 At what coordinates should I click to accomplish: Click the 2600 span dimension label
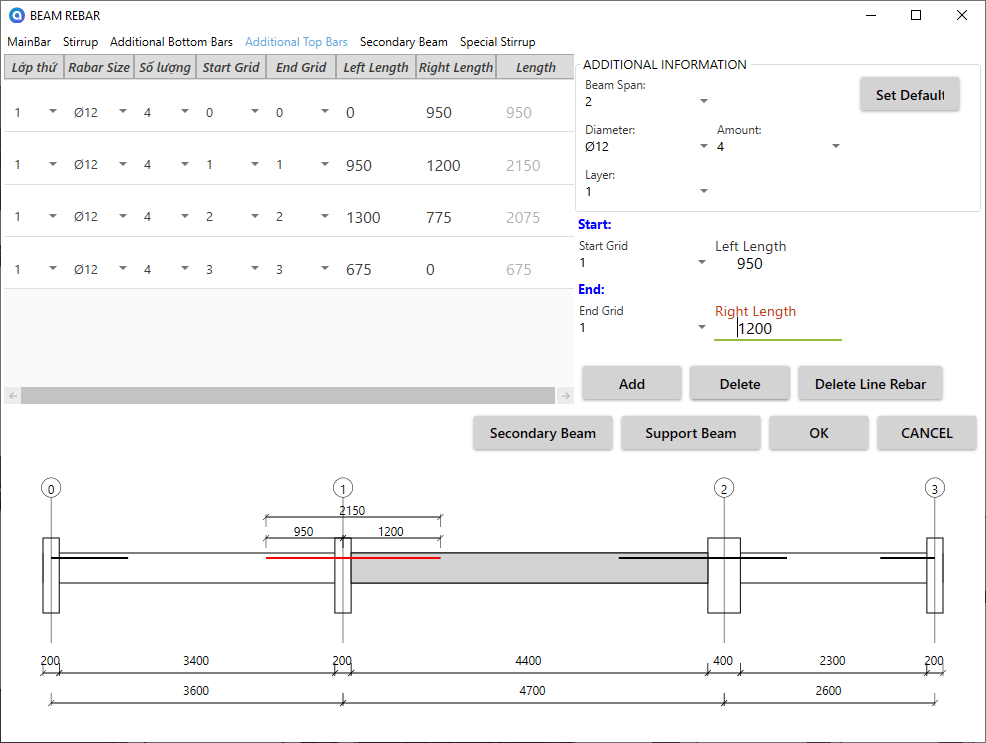[x=828, y=690]
